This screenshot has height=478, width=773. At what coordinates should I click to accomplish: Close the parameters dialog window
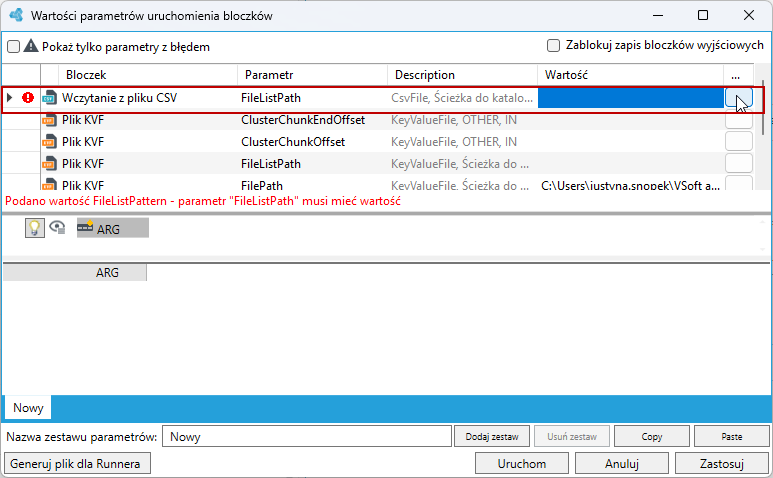[748, 15]
